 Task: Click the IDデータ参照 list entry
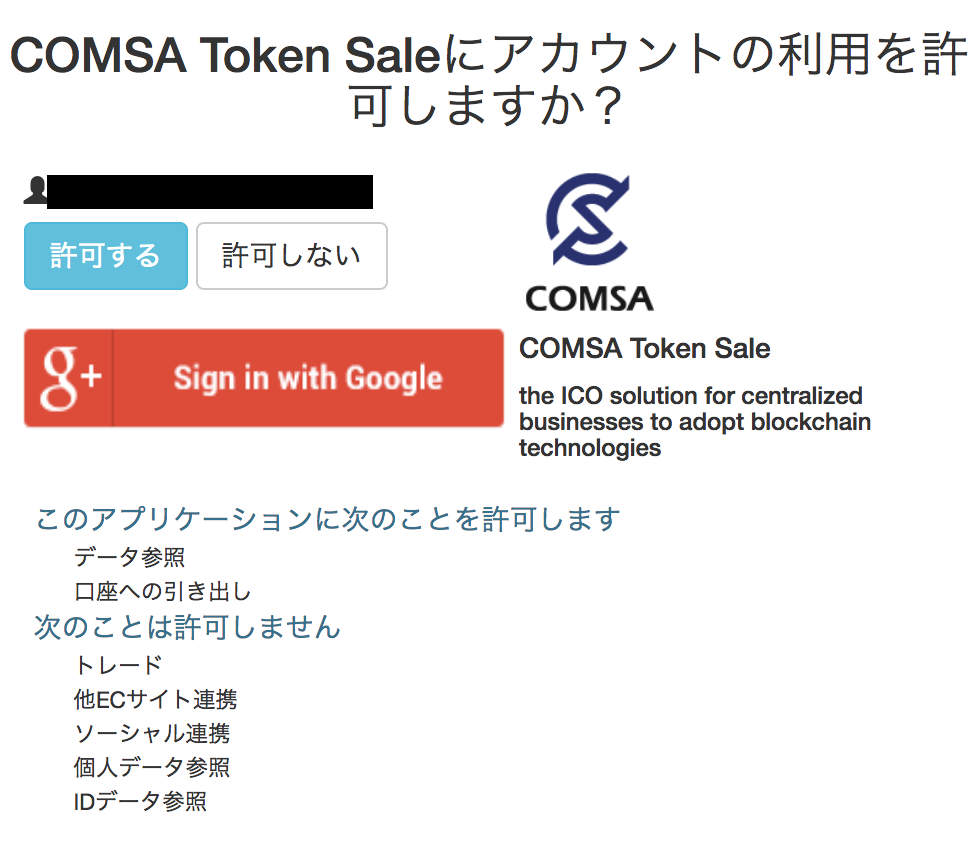tap(143, 800)
